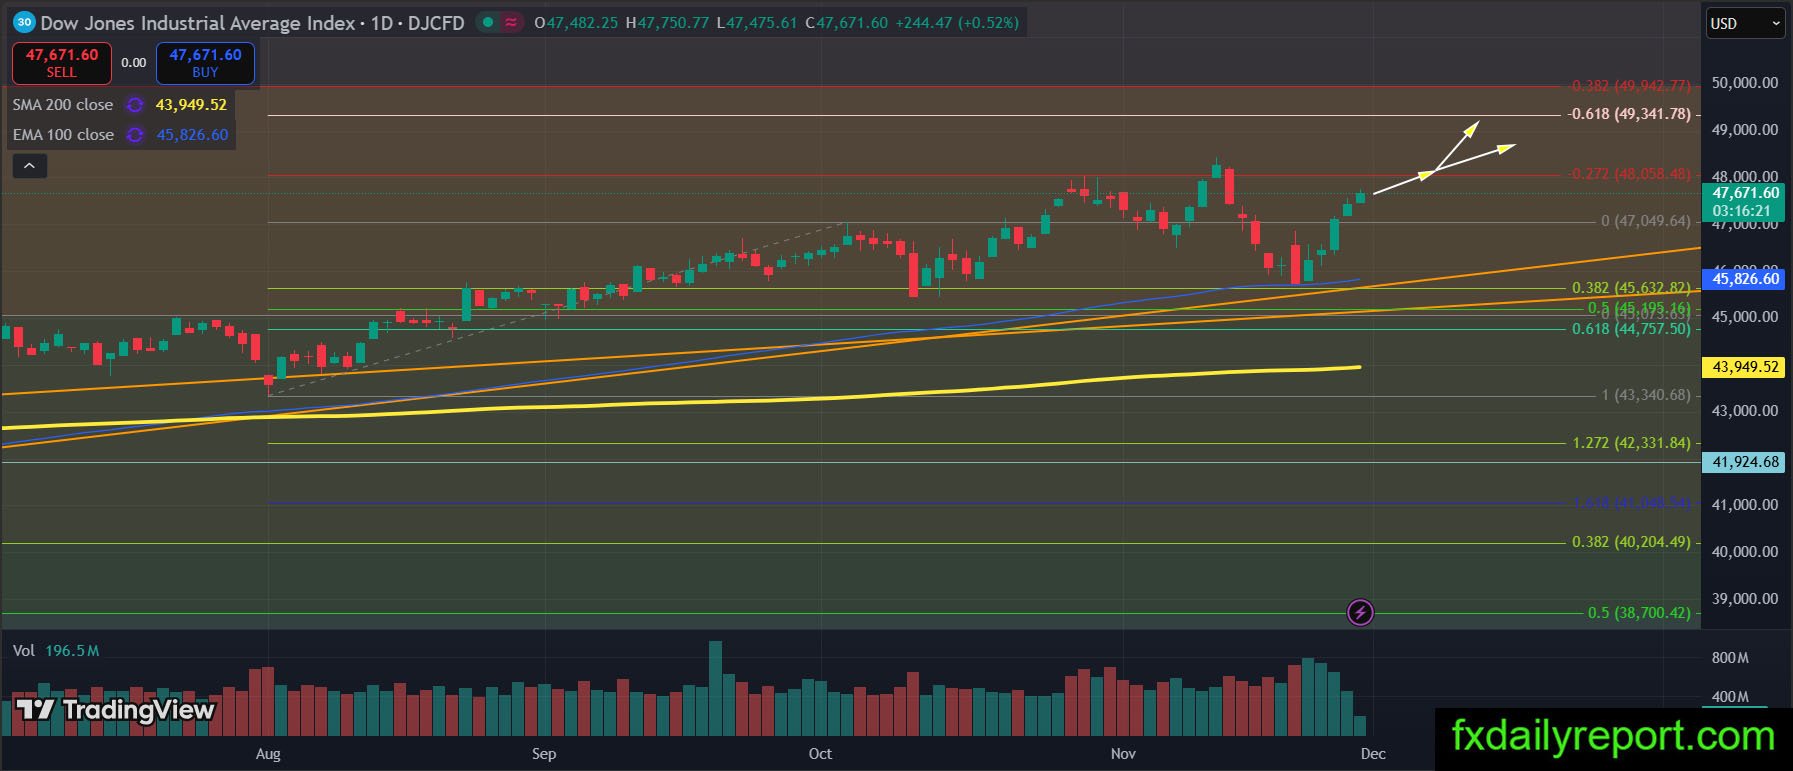Click the open value O47,482.25
Viewport: 1793px width, 771px height.
pyautogui.click(x=576, y=22)
